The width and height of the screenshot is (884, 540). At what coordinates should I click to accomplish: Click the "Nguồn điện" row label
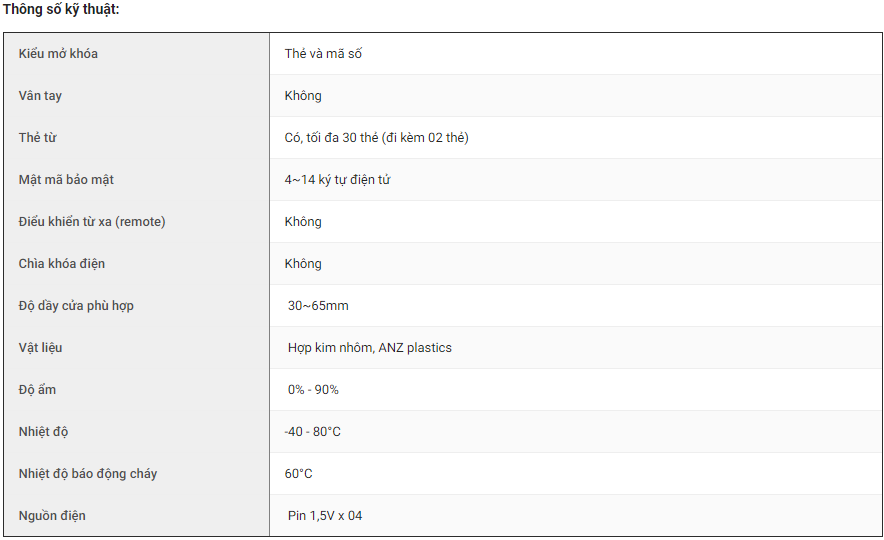click(52, 516)
